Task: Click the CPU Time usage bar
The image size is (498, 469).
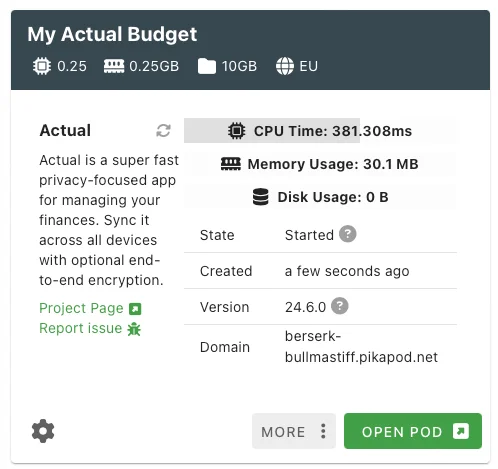Action: pyautogui.click(x=320, y=130)
